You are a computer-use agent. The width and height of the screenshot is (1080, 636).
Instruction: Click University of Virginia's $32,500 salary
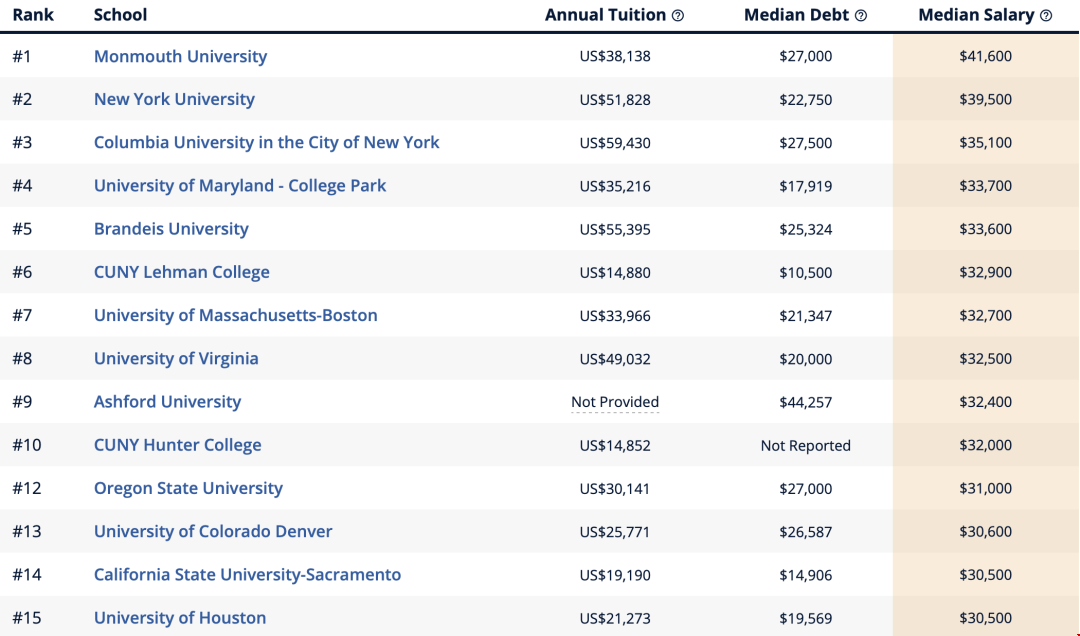coord(986,359)
